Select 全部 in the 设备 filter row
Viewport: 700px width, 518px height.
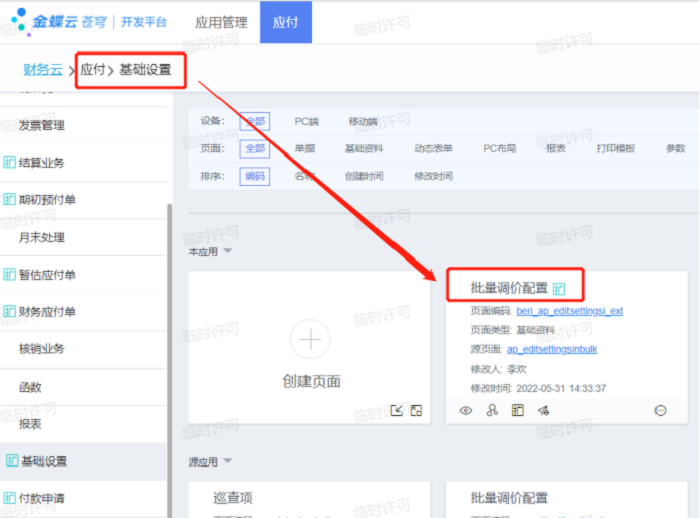click(x=255, y=121)
